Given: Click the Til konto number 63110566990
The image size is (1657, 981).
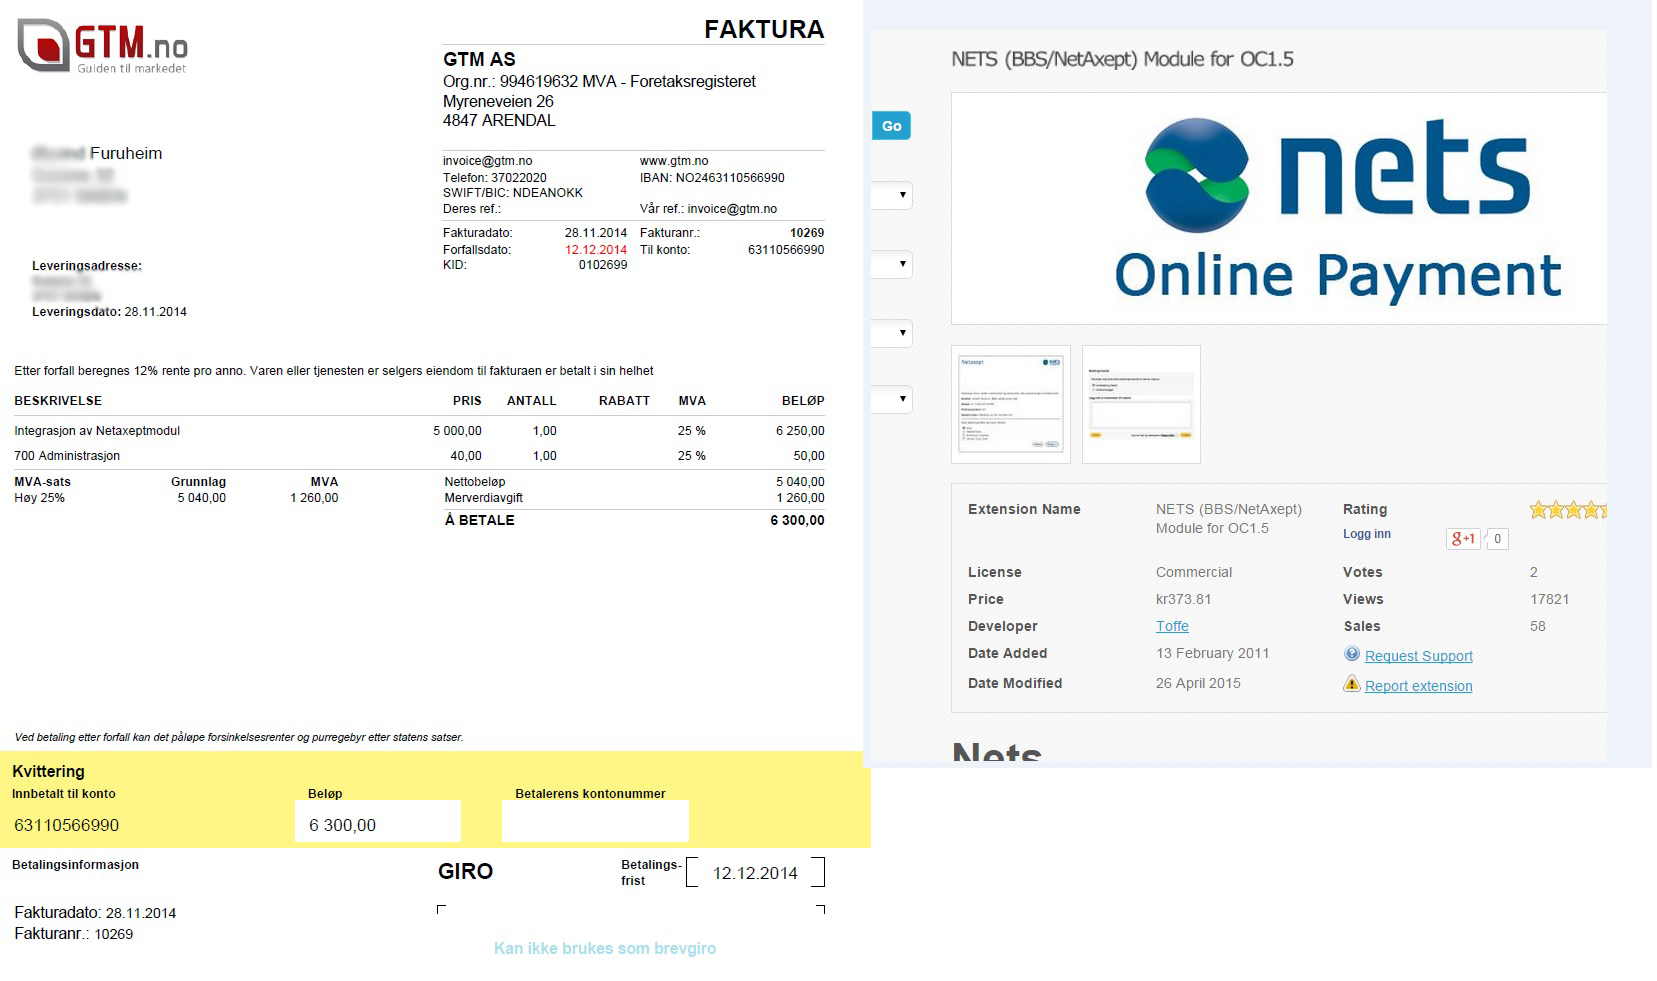Looking at the screenshot, I should coord(786,250).
